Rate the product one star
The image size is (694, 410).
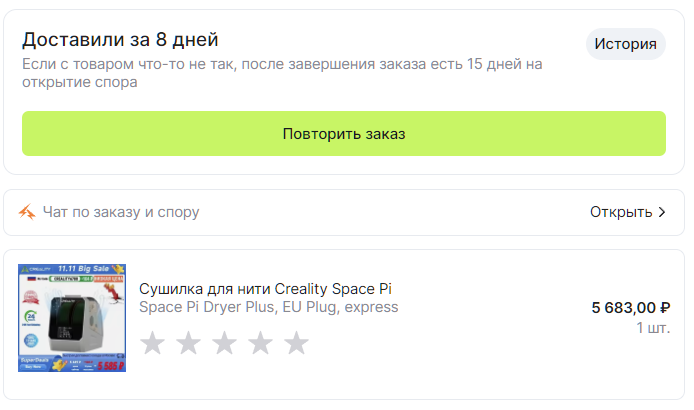click(x=152, y=344)
